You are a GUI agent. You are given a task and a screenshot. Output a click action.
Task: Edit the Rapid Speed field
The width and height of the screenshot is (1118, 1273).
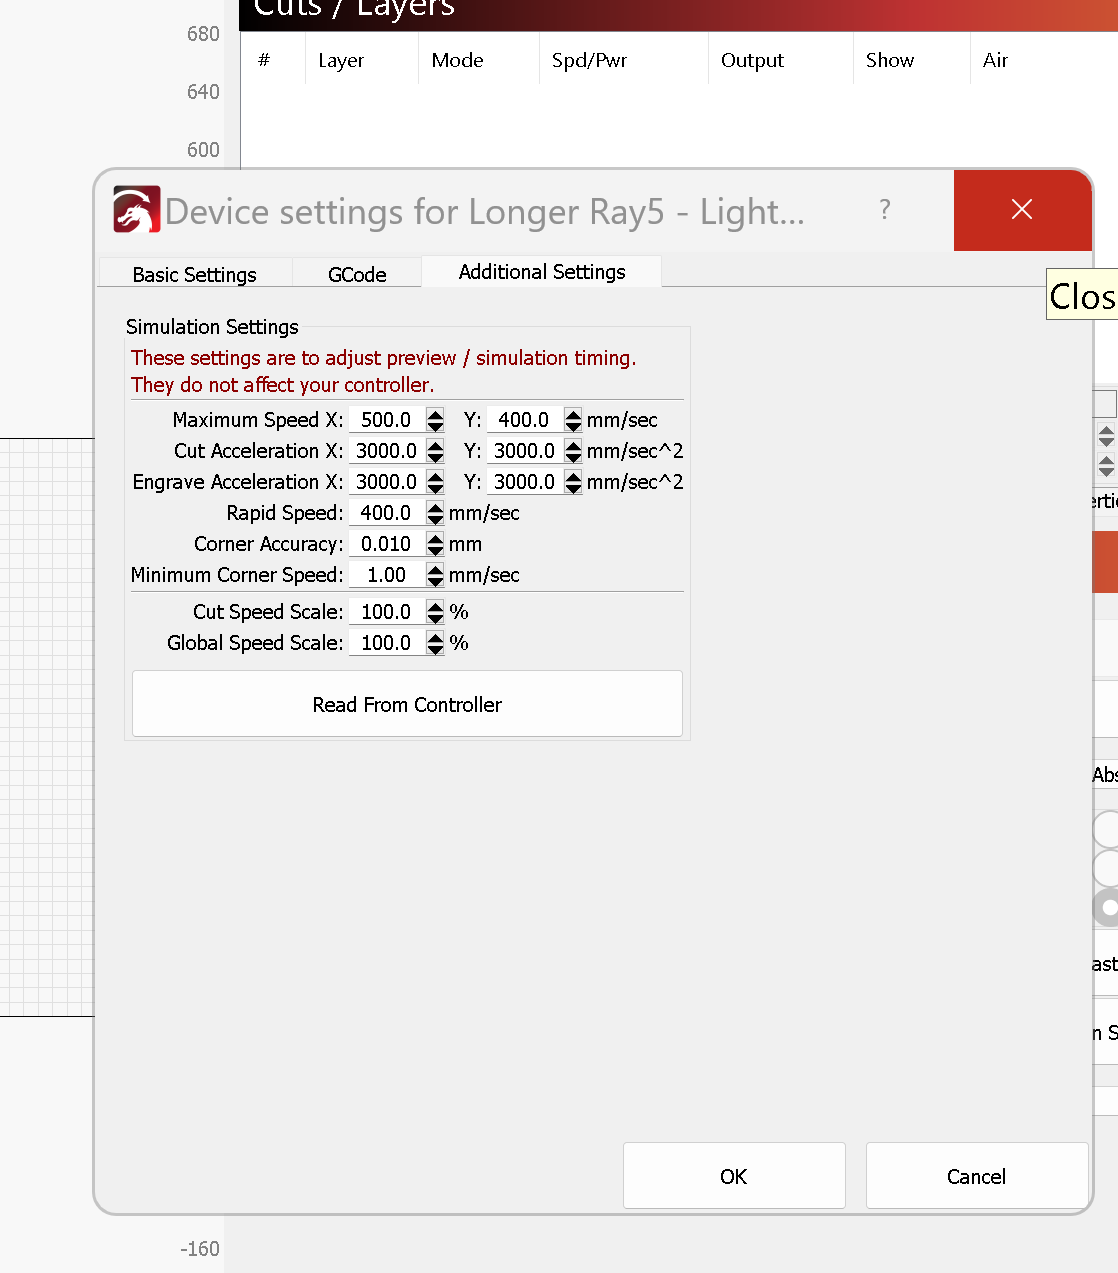pos(386,513)
